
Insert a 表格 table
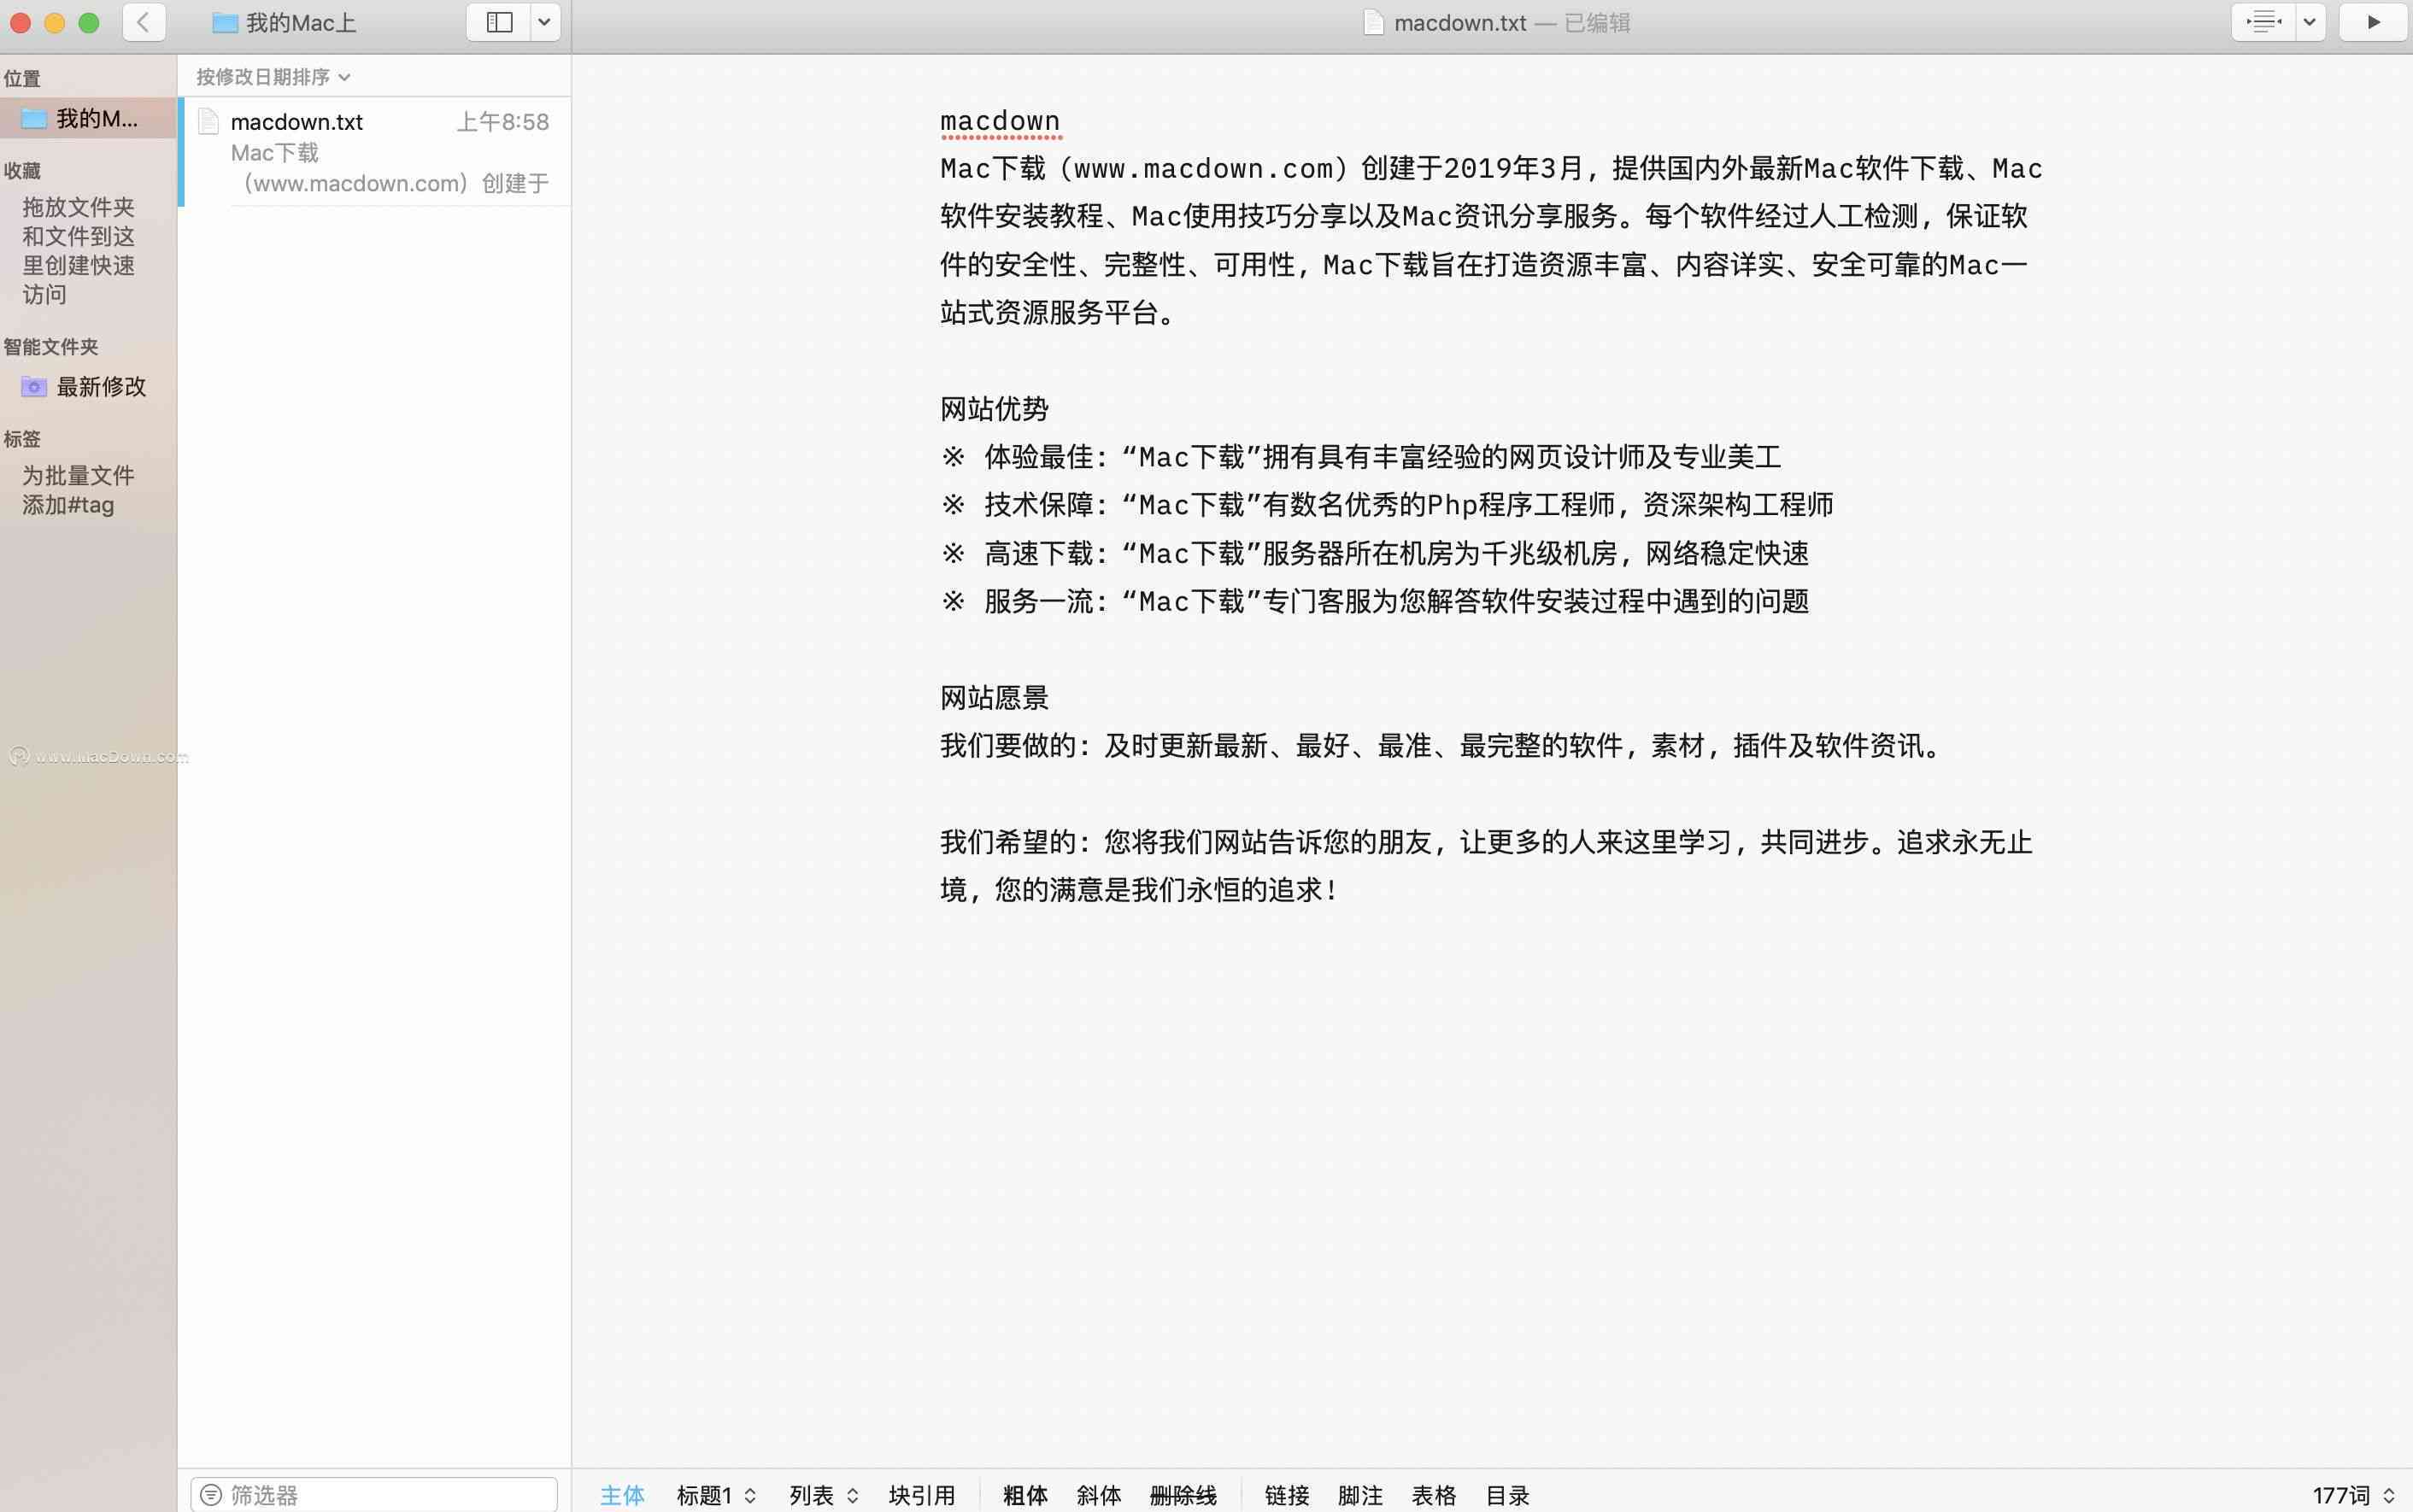[x=1434, y=1495]
